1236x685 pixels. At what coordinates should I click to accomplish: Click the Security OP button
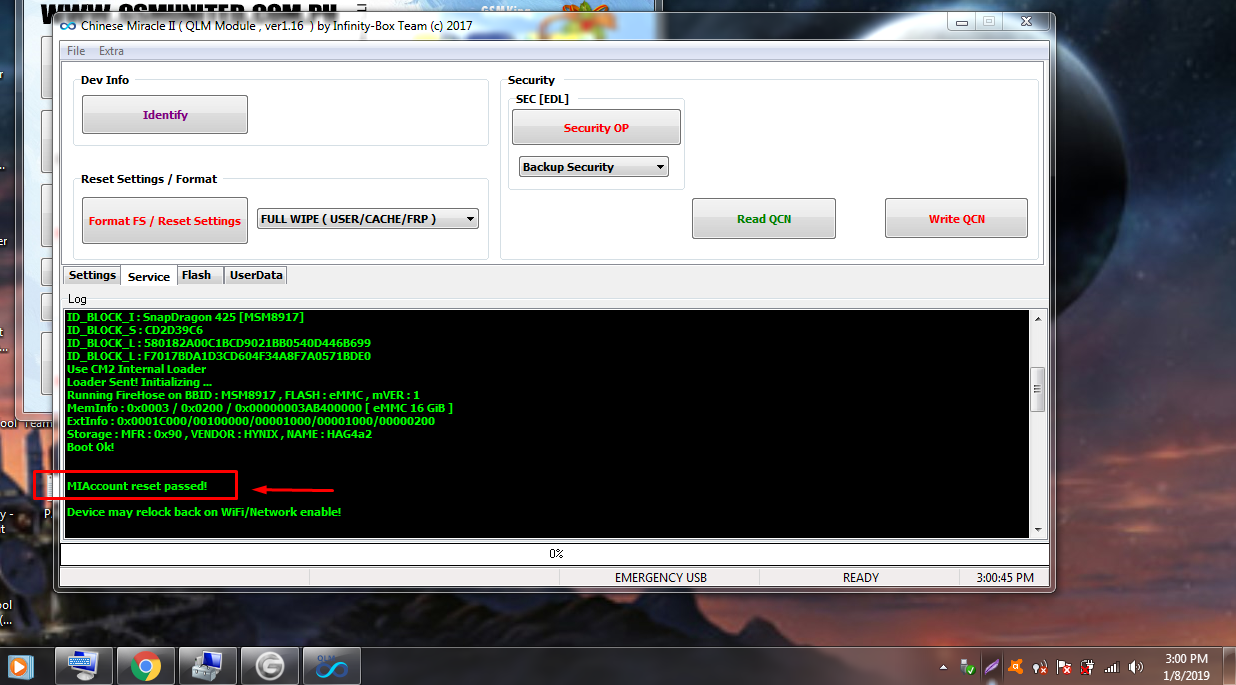click(x=596, y=128)
